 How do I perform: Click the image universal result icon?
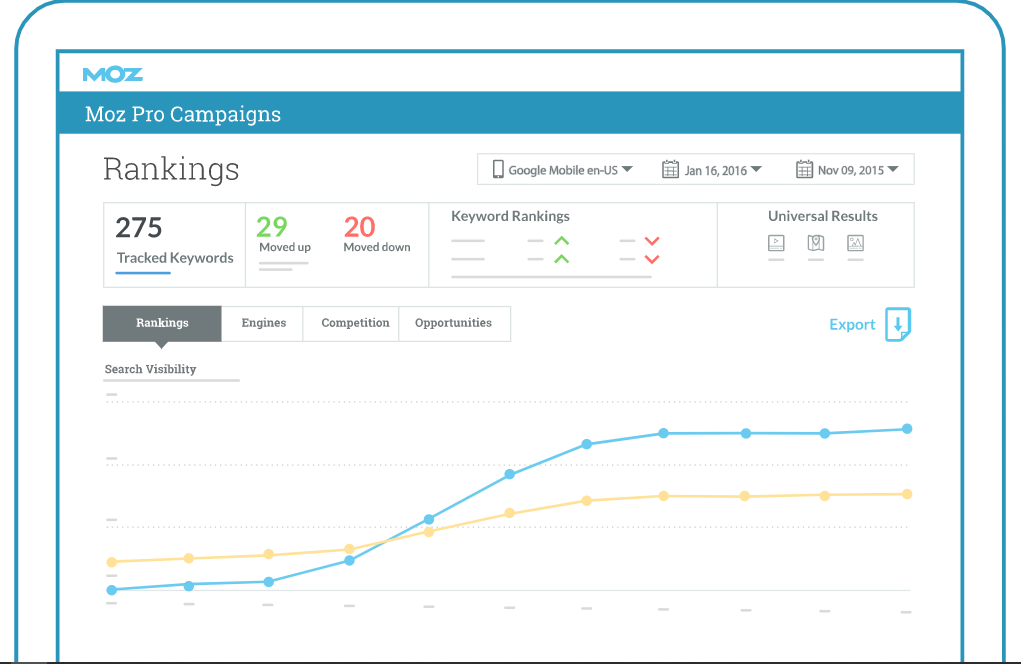(856, 243)
